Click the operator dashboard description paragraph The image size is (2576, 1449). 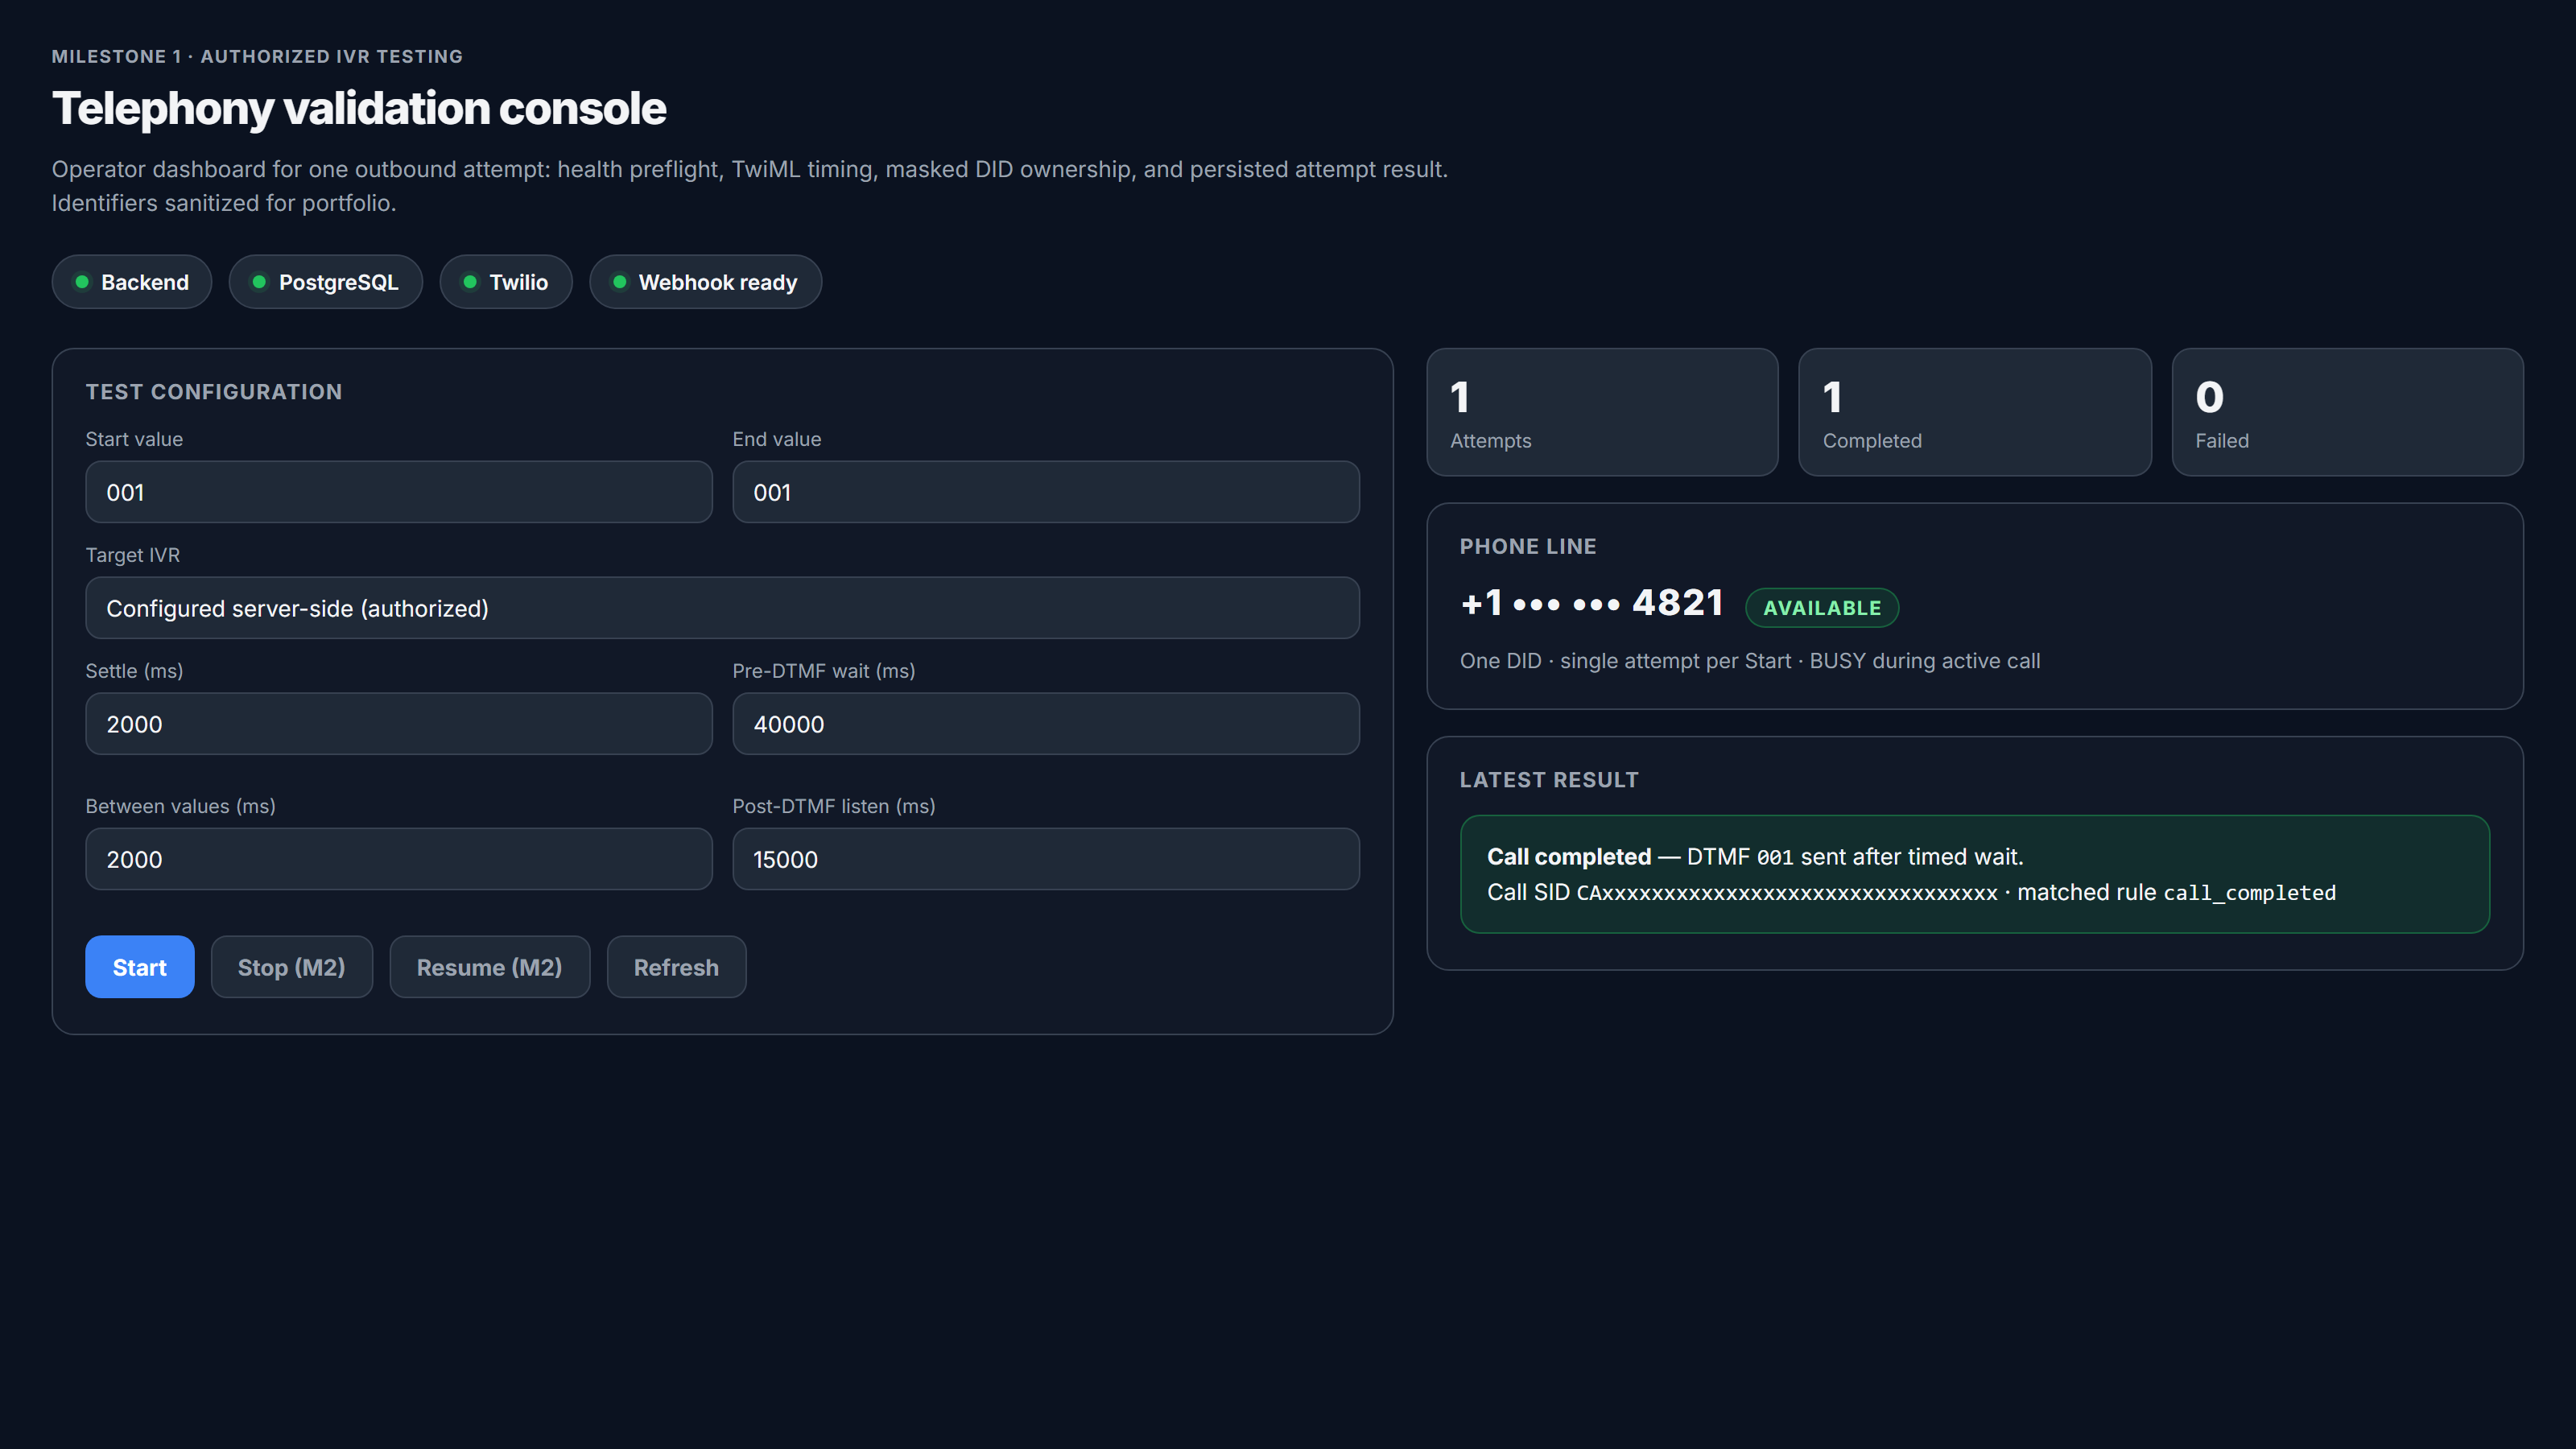coord(750,186)
